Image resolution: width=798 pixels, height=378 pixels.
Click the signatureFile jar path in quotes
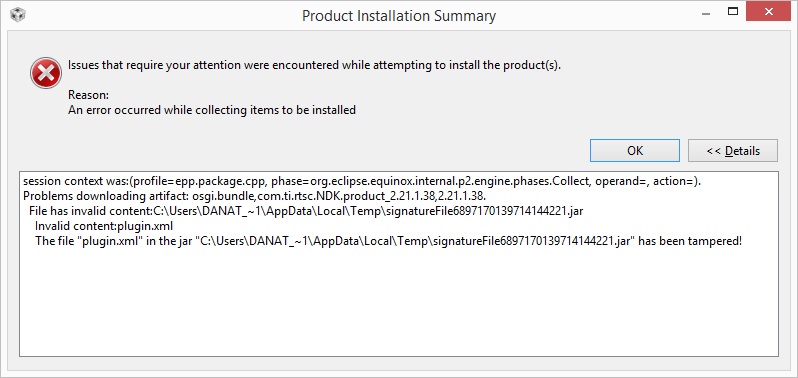coord(414,241)
